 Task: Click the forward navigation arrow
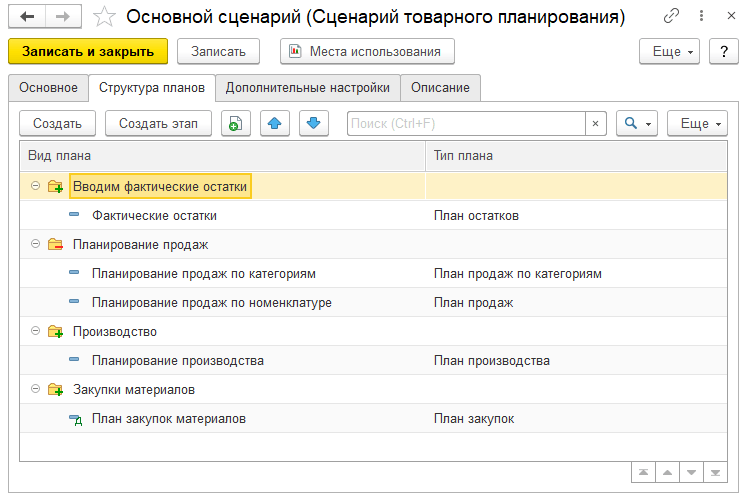pos(62,17)
